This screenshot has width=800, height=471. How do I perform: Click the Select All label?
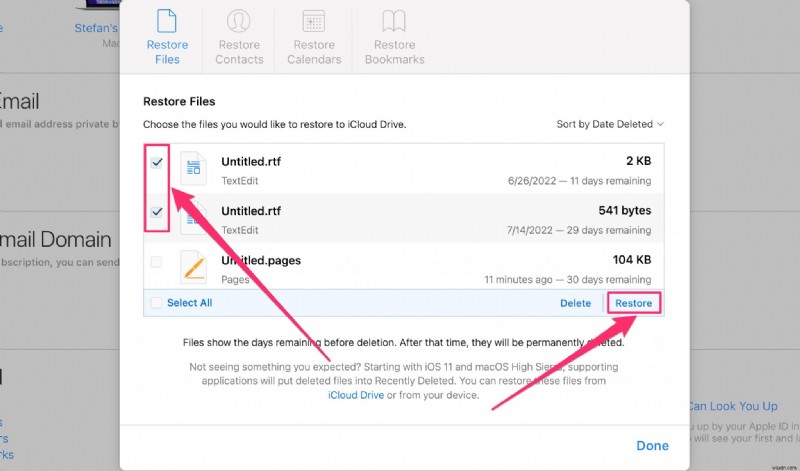(189, 303)
